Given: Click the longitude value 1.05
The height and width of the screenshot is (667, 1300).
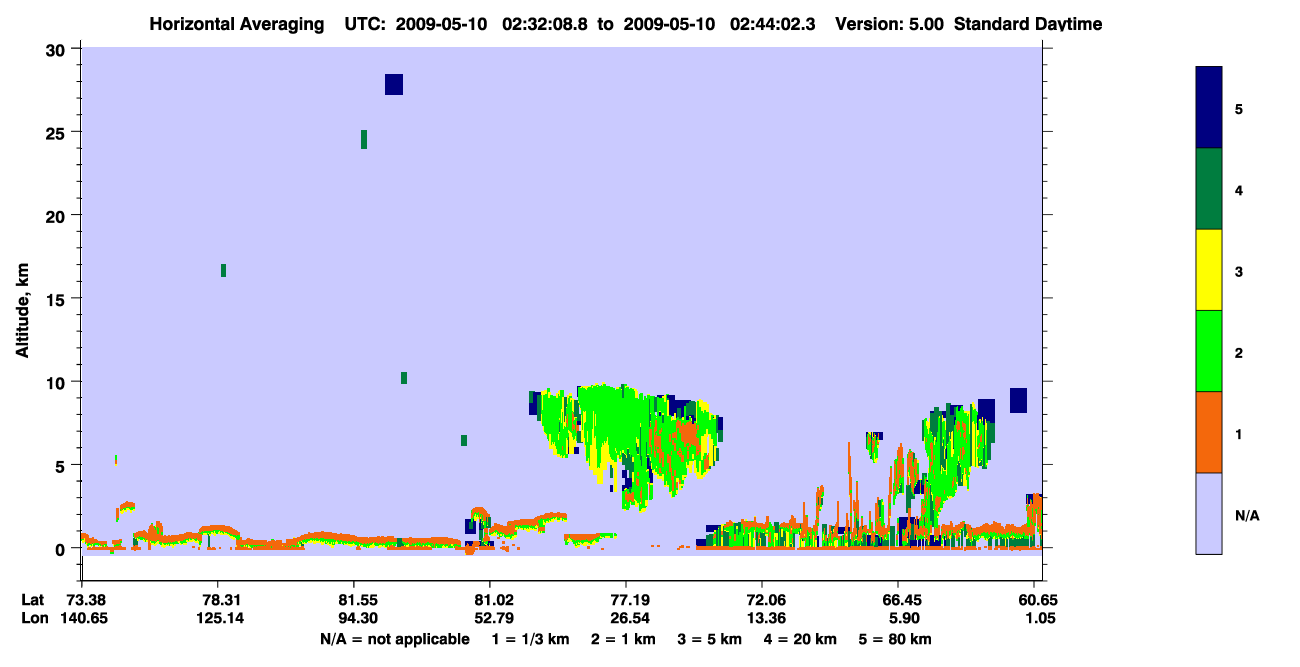Looking at the screenshot, I should 1041,618.
